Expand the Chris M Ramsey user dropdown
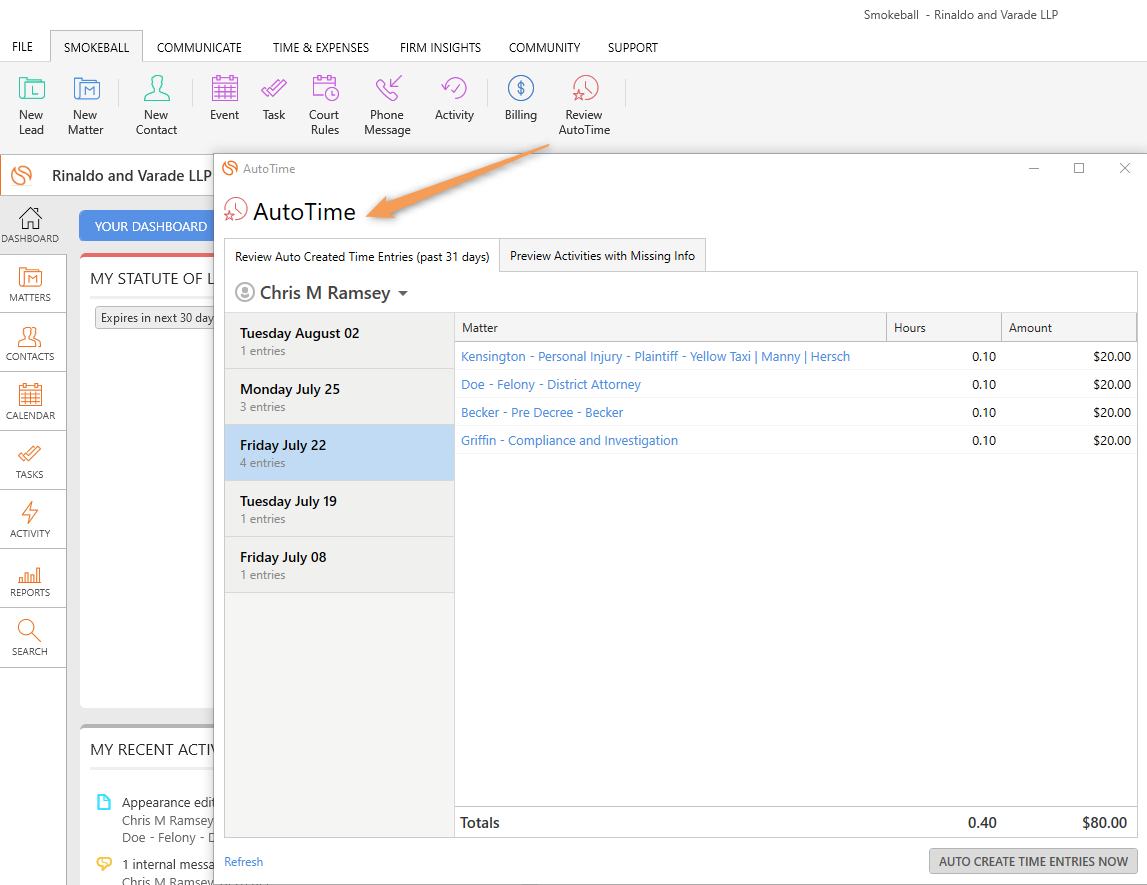The width and height of the screenshot is (1147, 885). click(402, 293)
